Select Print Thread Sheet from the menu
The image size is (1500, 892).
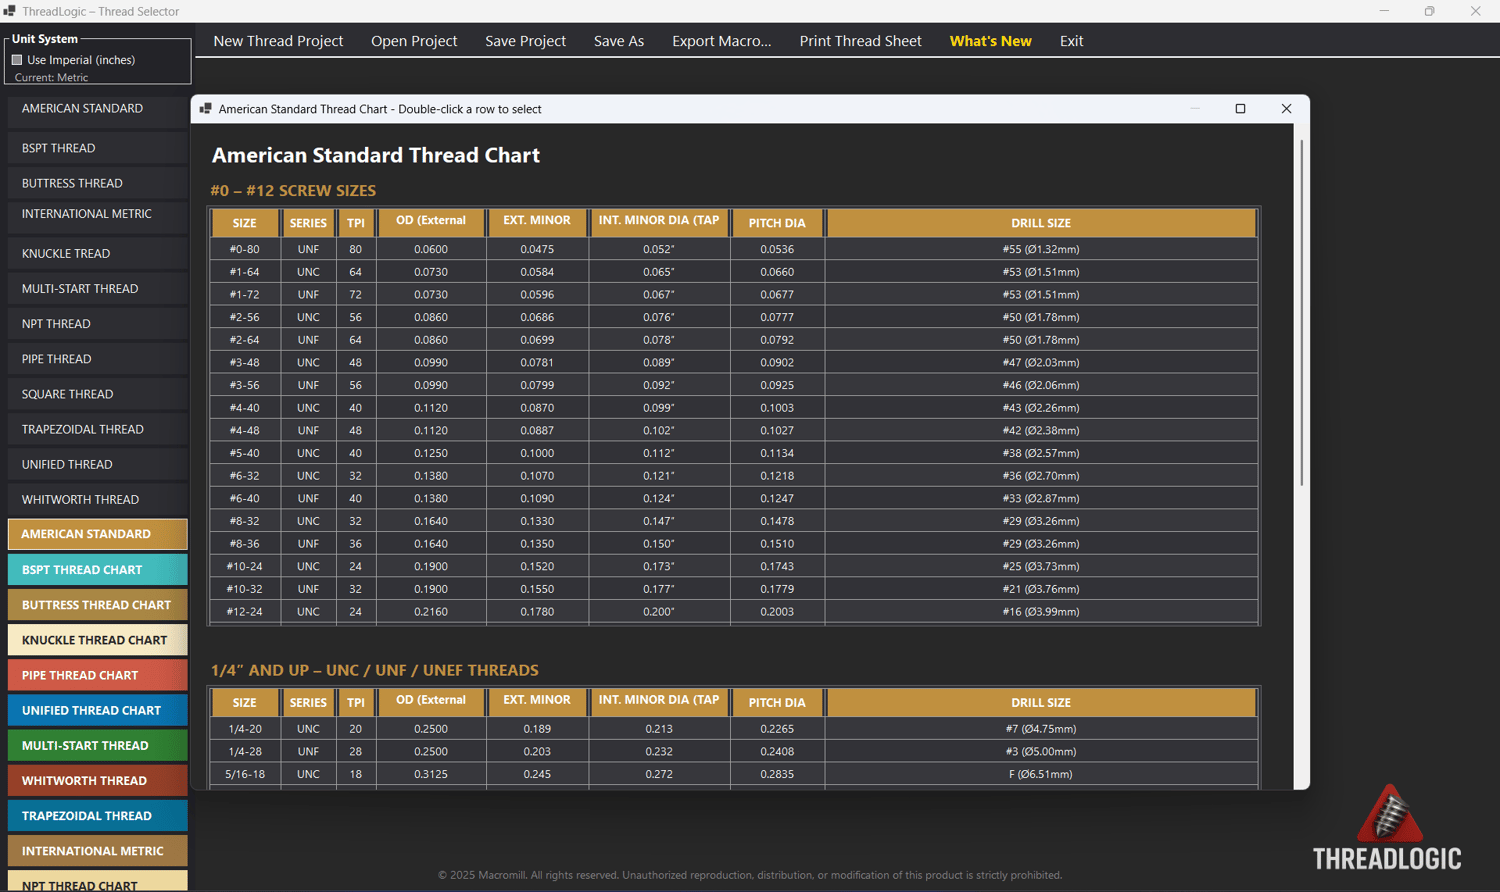[x=861, y=41]
